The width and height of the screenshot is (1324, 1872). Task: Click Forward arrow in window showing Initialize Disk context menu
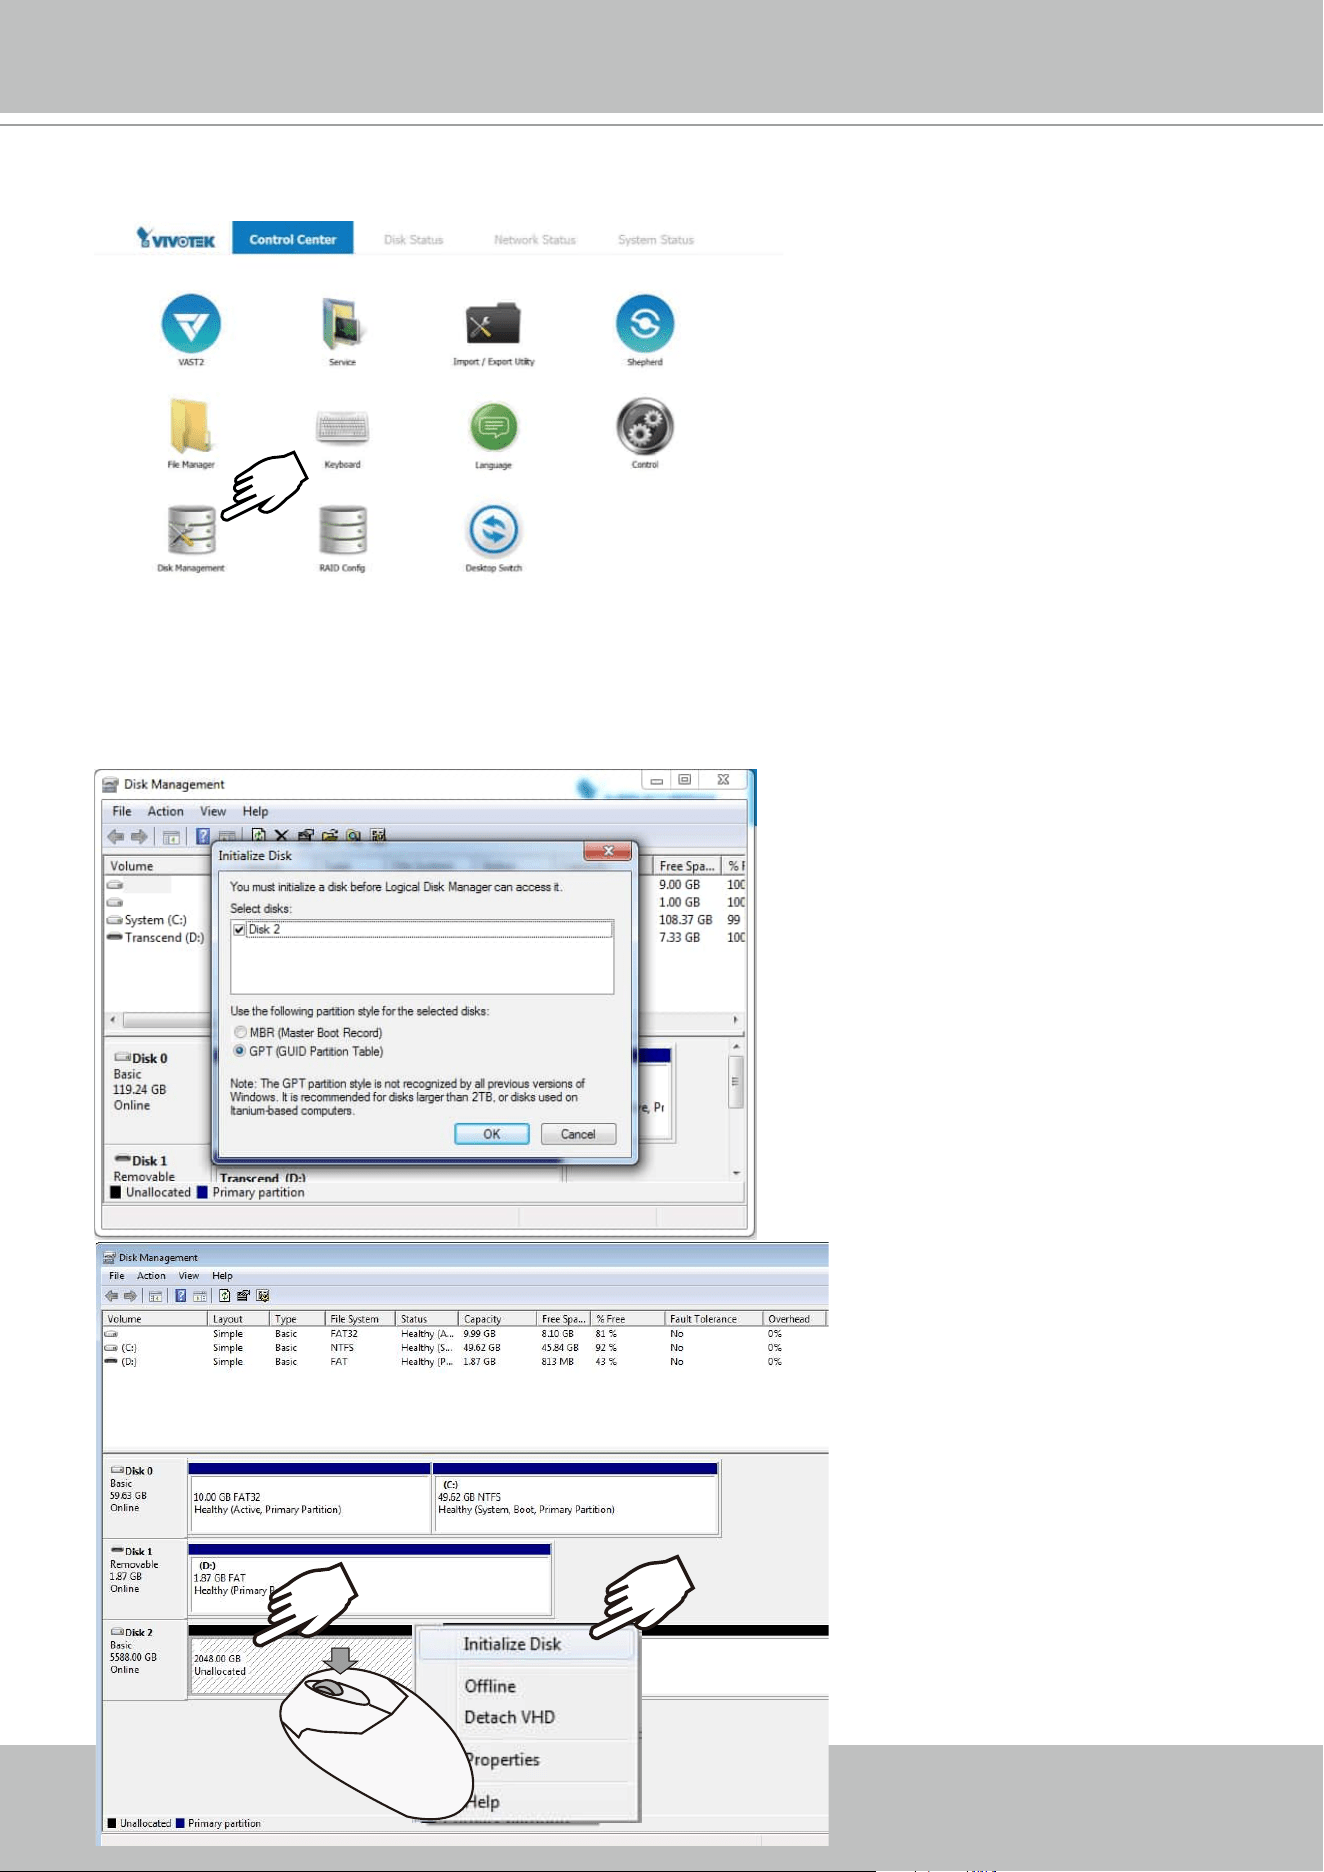[x=130, y=1296]
